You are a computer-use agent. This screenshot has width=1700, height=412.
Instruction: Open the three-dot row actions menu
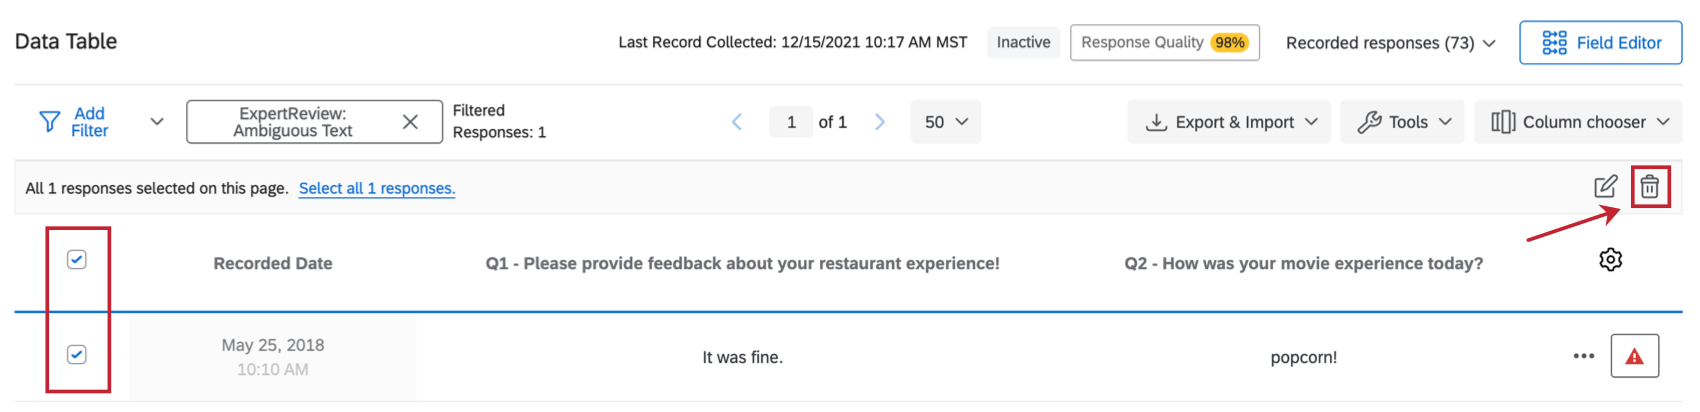coord(1583,356)
